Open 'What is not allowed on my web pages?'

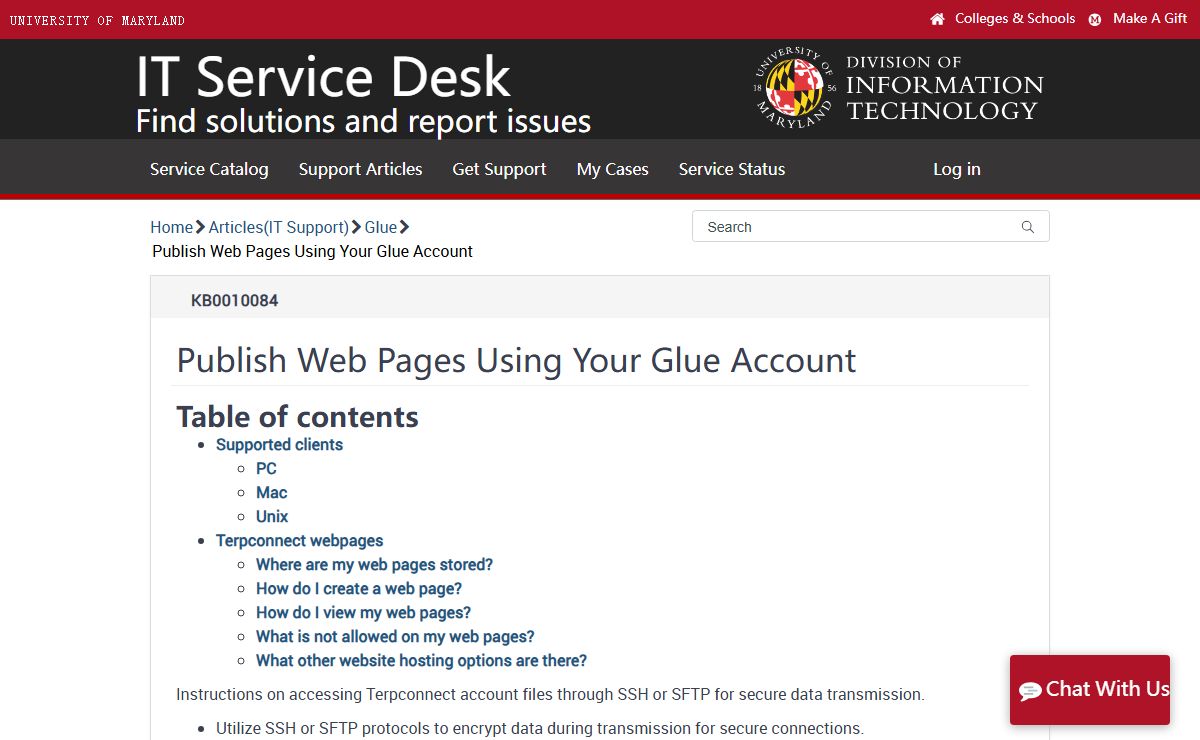point(395,636)
